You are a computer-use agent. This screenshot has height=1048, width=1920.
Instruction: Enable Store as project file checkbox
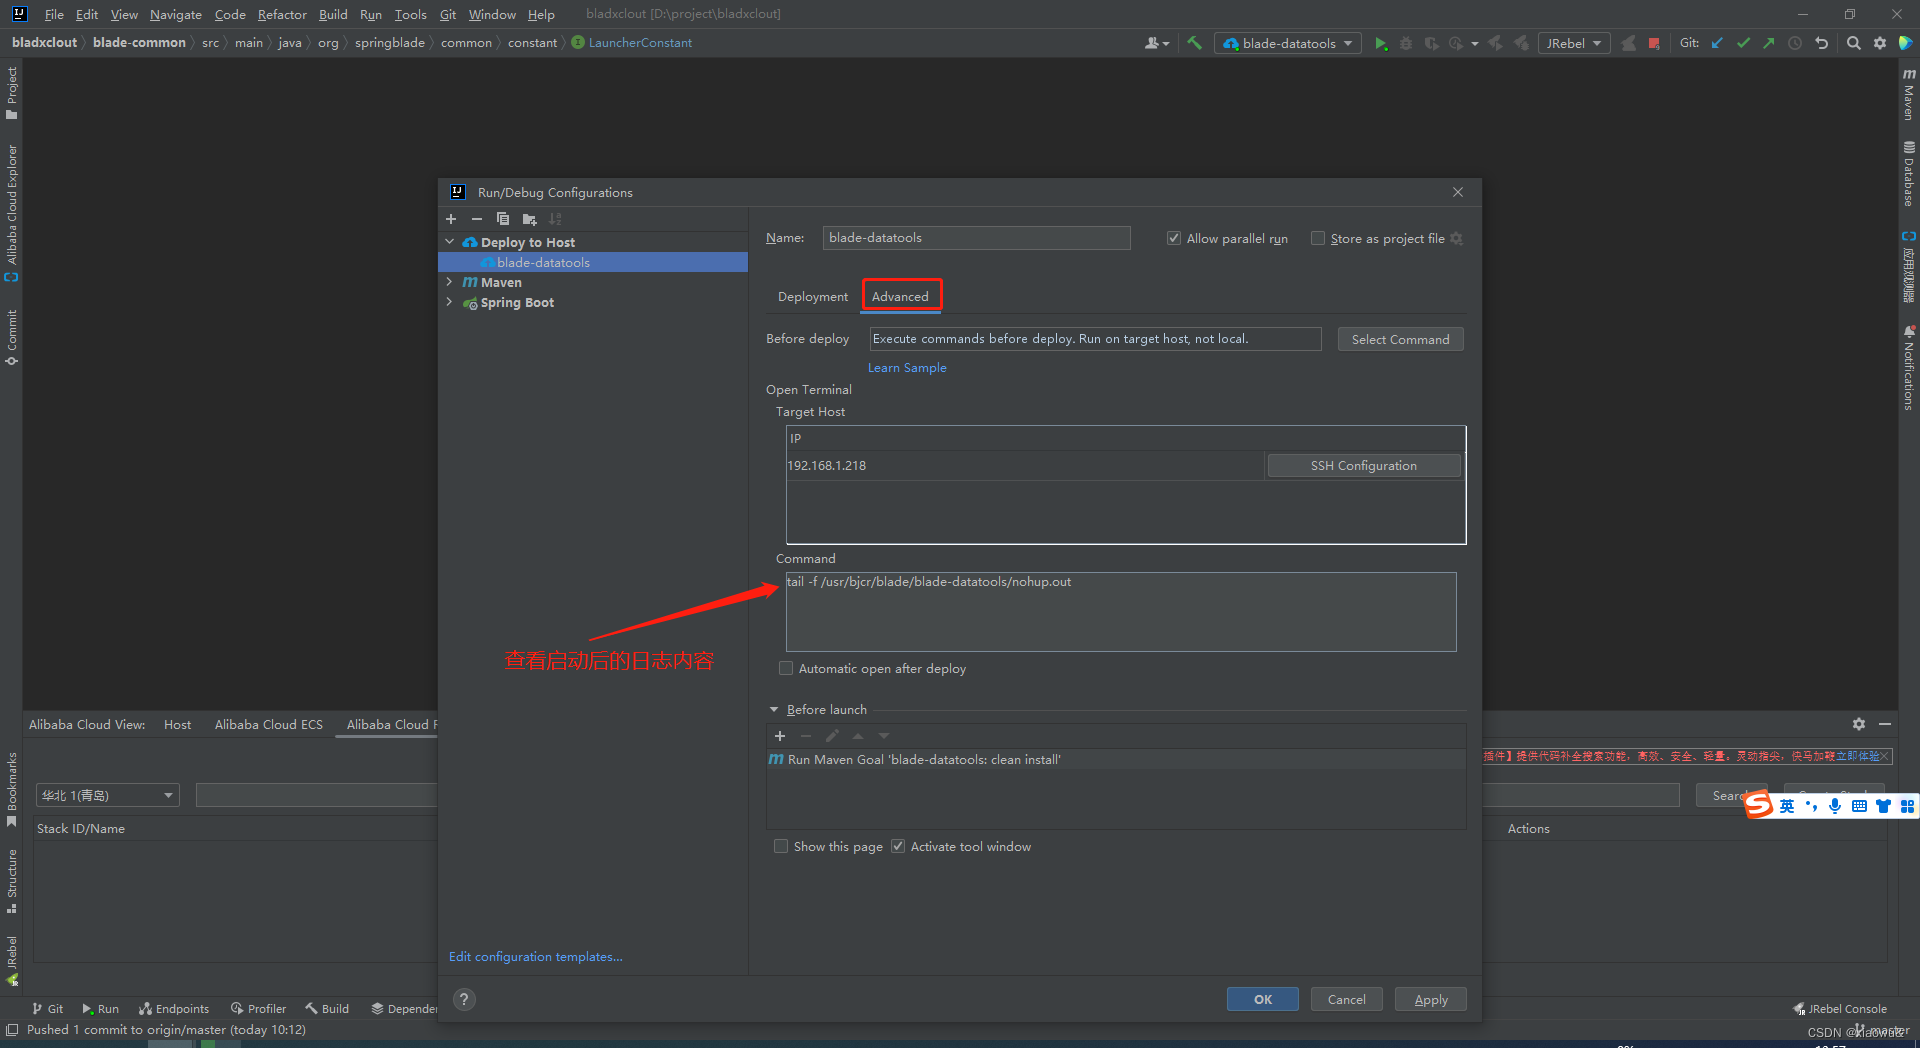(1318, 238)
